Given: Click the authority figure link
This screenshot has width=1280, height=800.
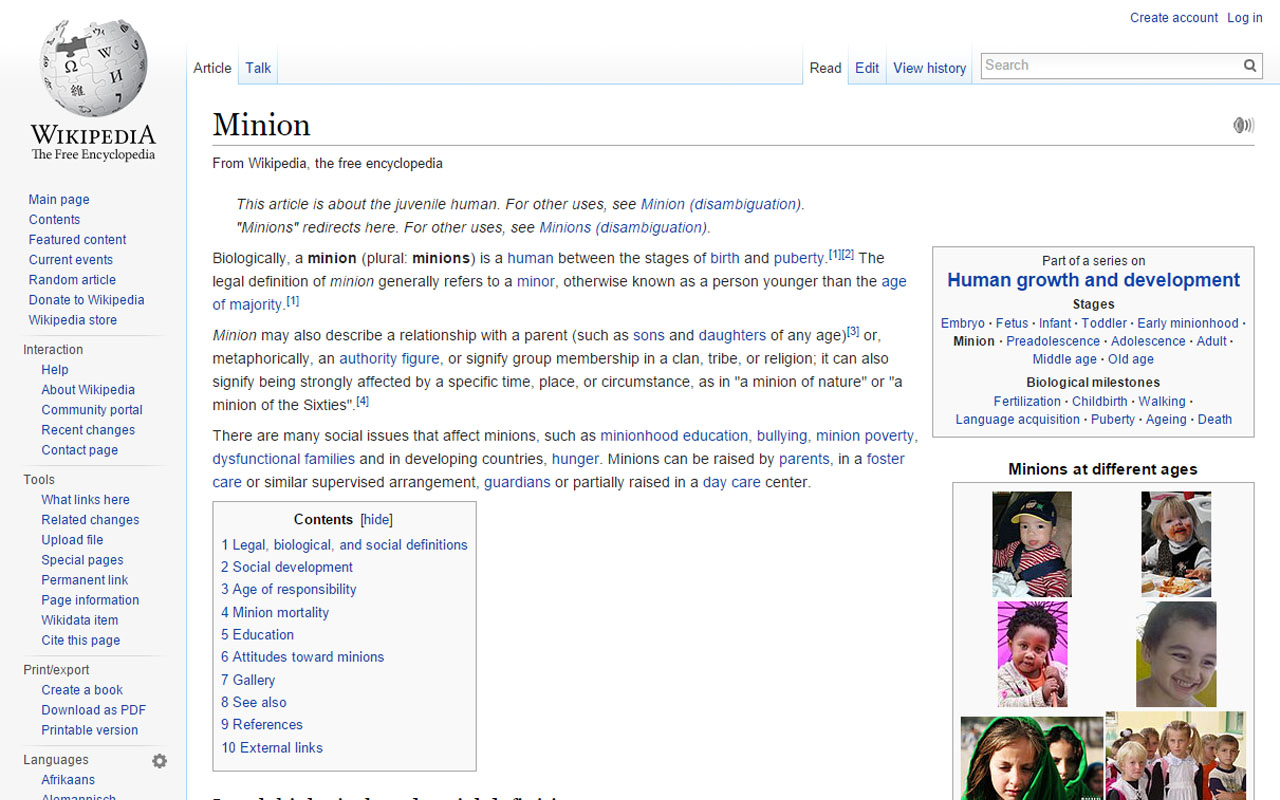Looking at the screenshot, I should (x=389, y=359).
